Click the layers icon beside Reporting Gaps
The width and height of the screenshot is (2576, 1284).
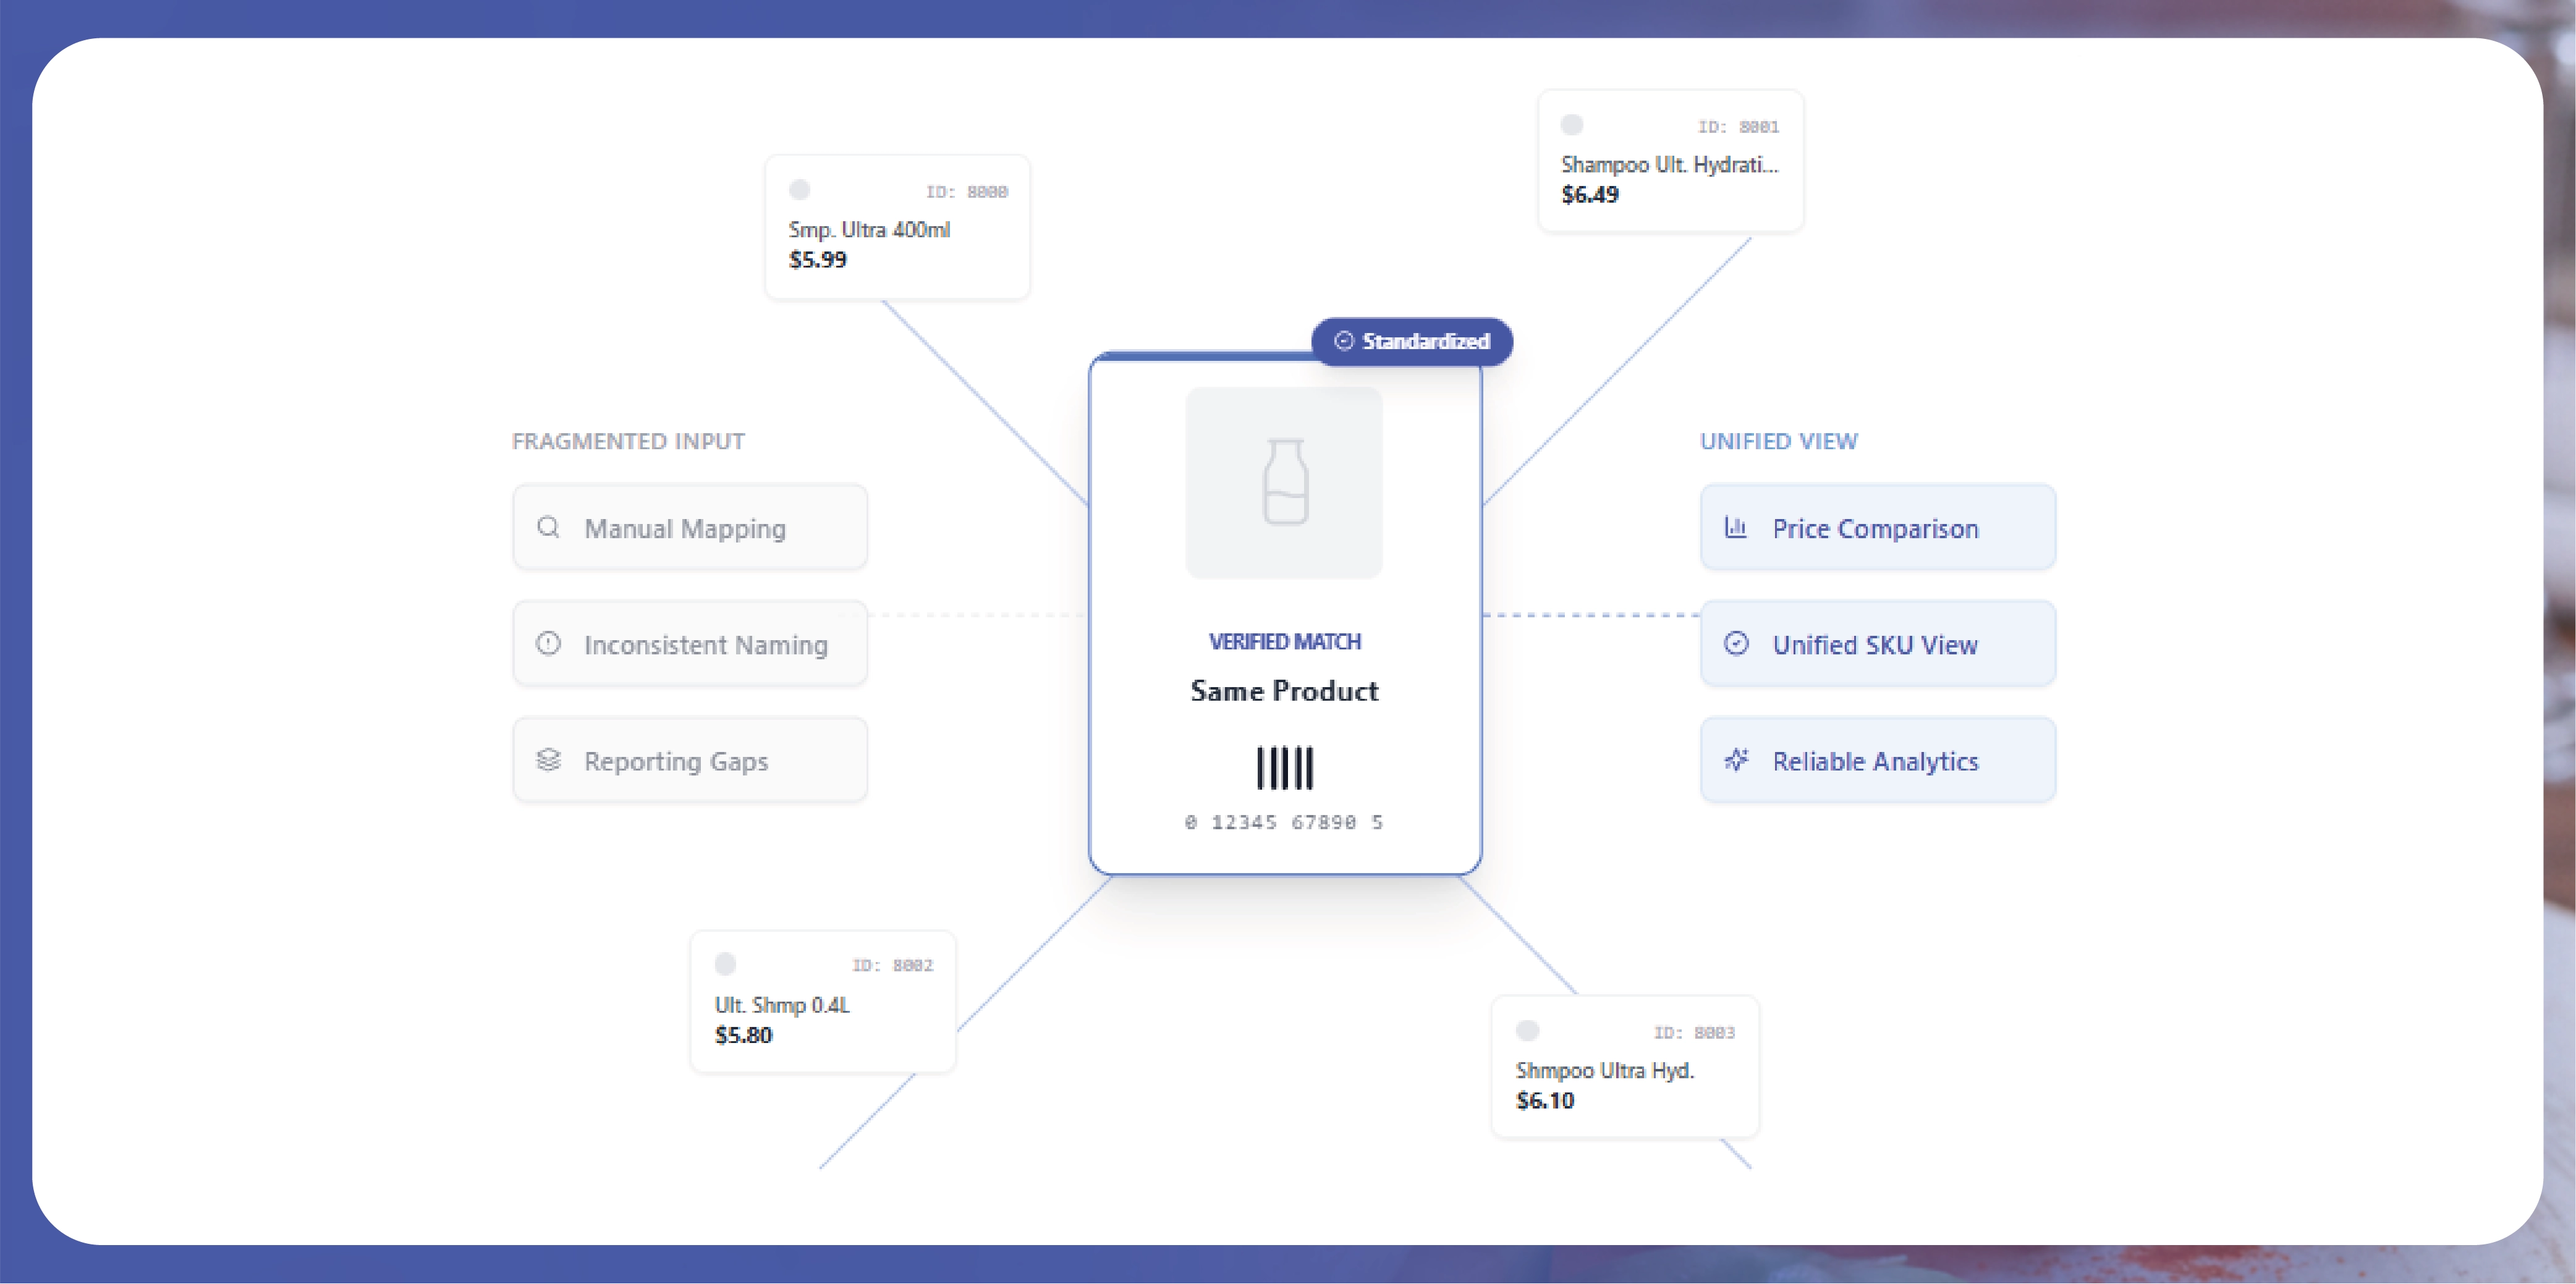[548, 760]
